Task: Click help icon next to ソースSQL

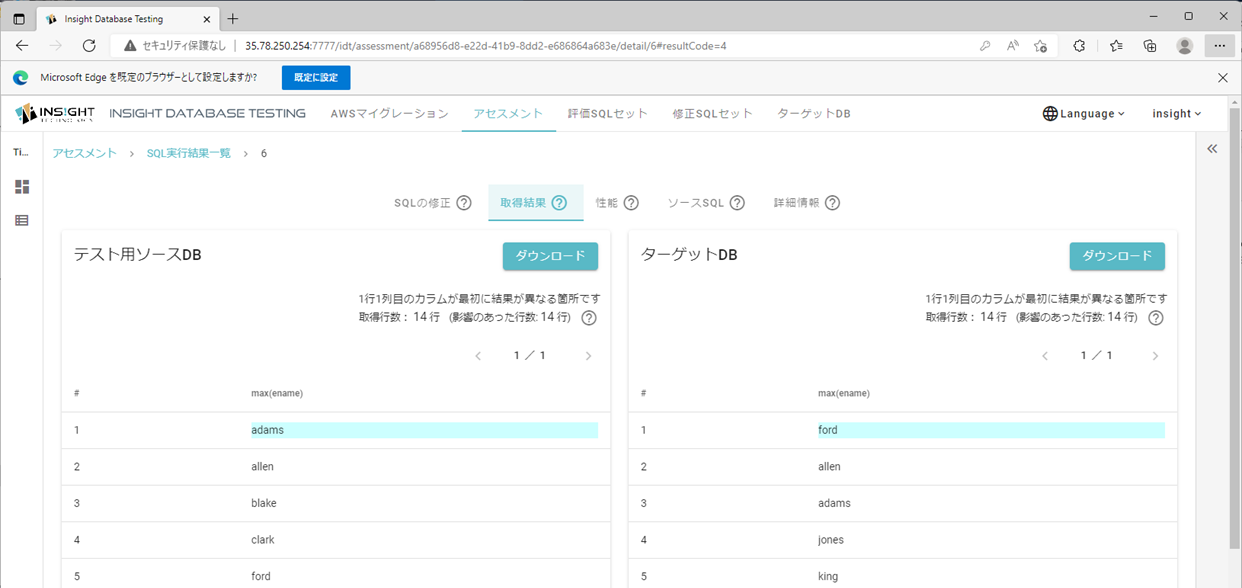Action: (x=737, y=203)
